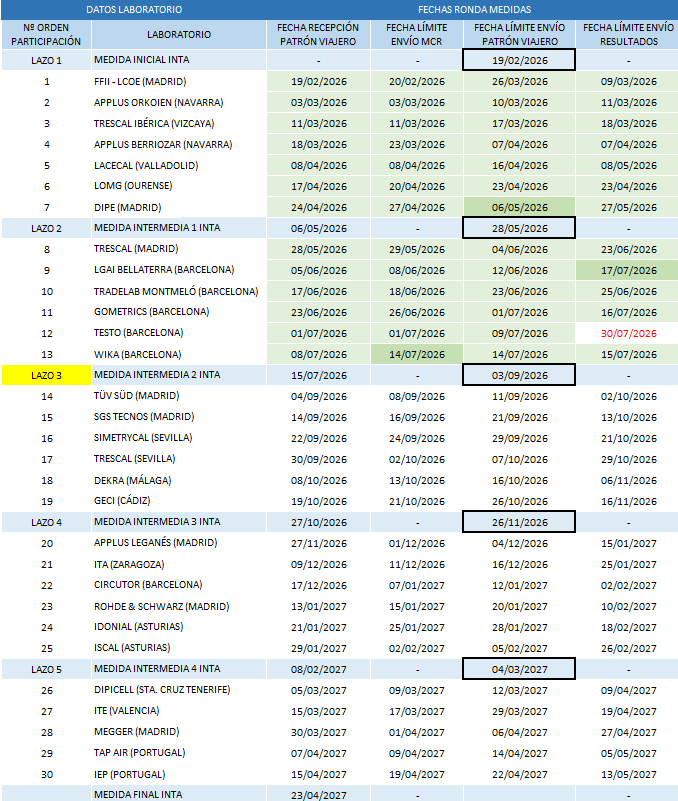The height and width of the screenshot is (801, 678).
Task: Select the 17/07/2026 results cell for LGAI
Action: 628,270
